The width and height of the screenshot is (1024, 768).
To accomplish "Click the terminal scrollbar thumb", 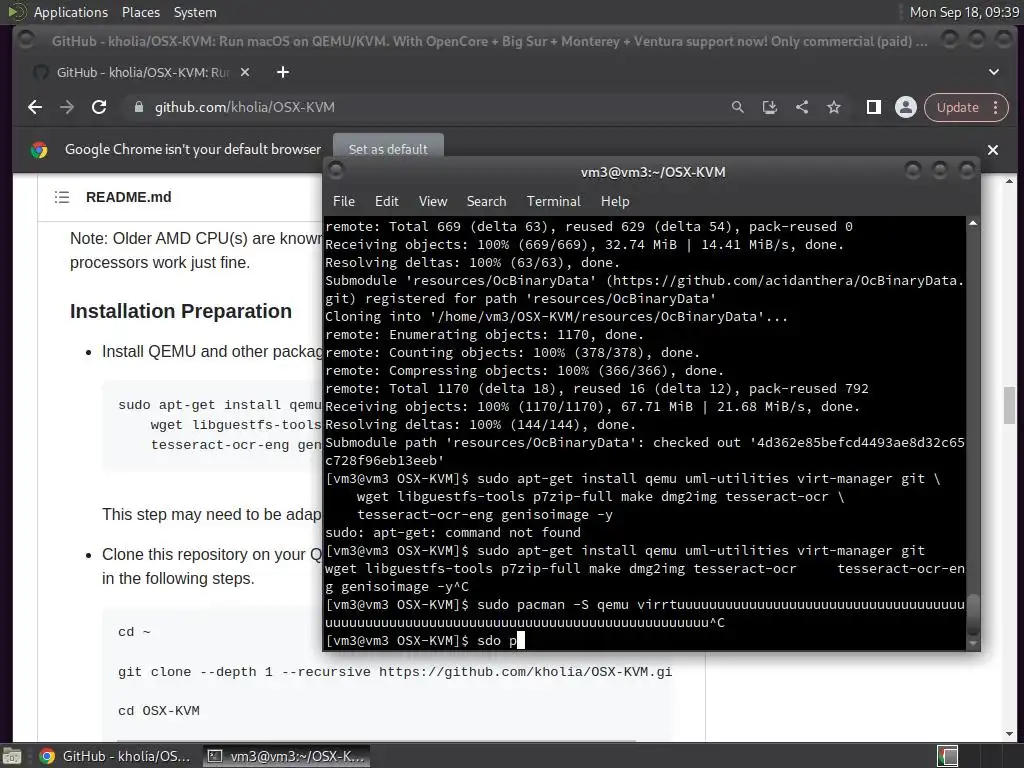I will point(973,614).
